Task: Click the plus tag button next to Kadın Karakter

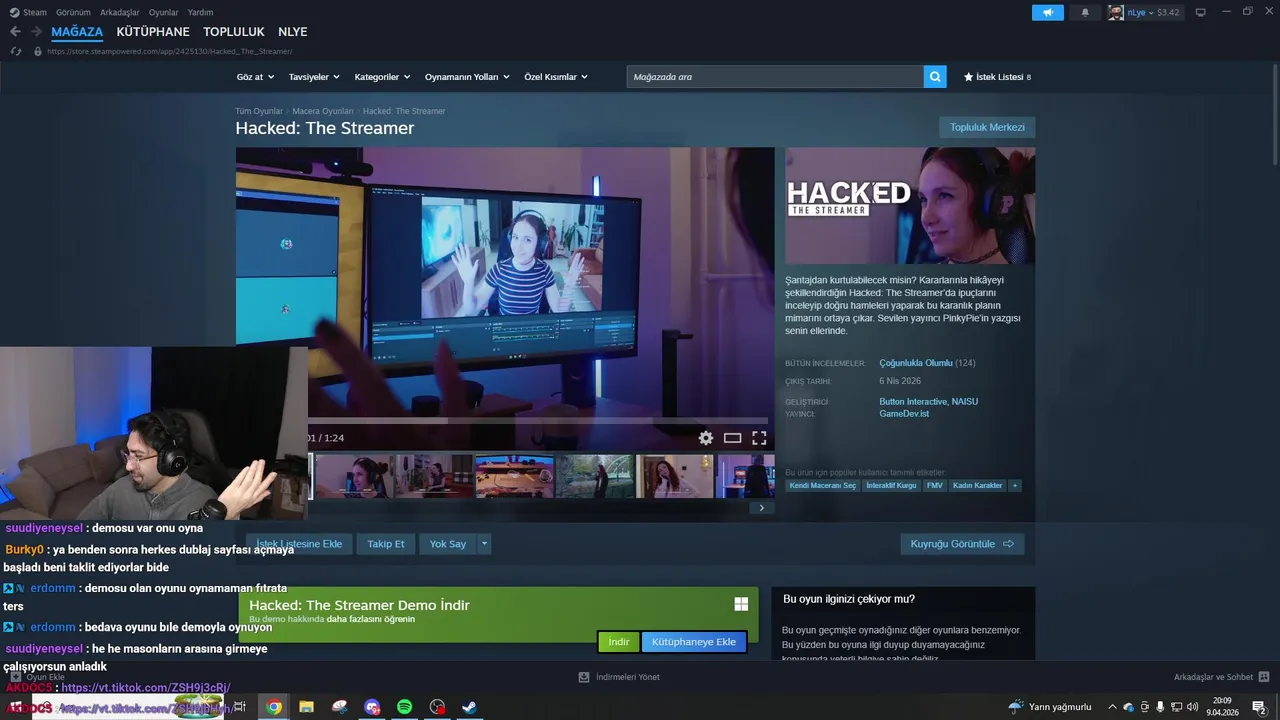Action: tap(1015, 485)
